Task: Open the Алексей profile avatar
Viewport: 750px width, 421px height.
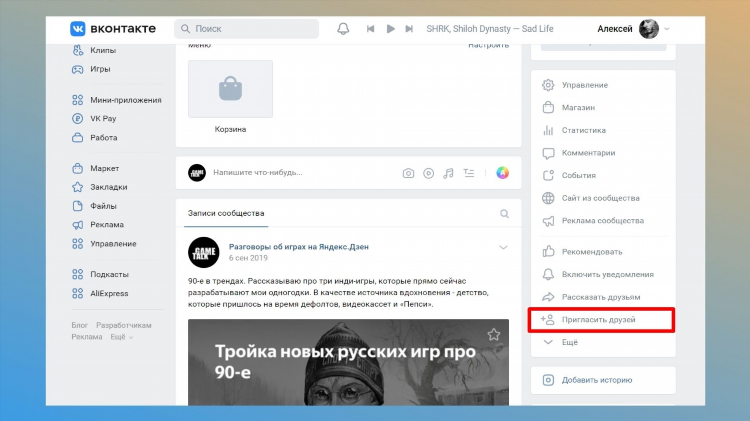Action: (x=649, y=29)
